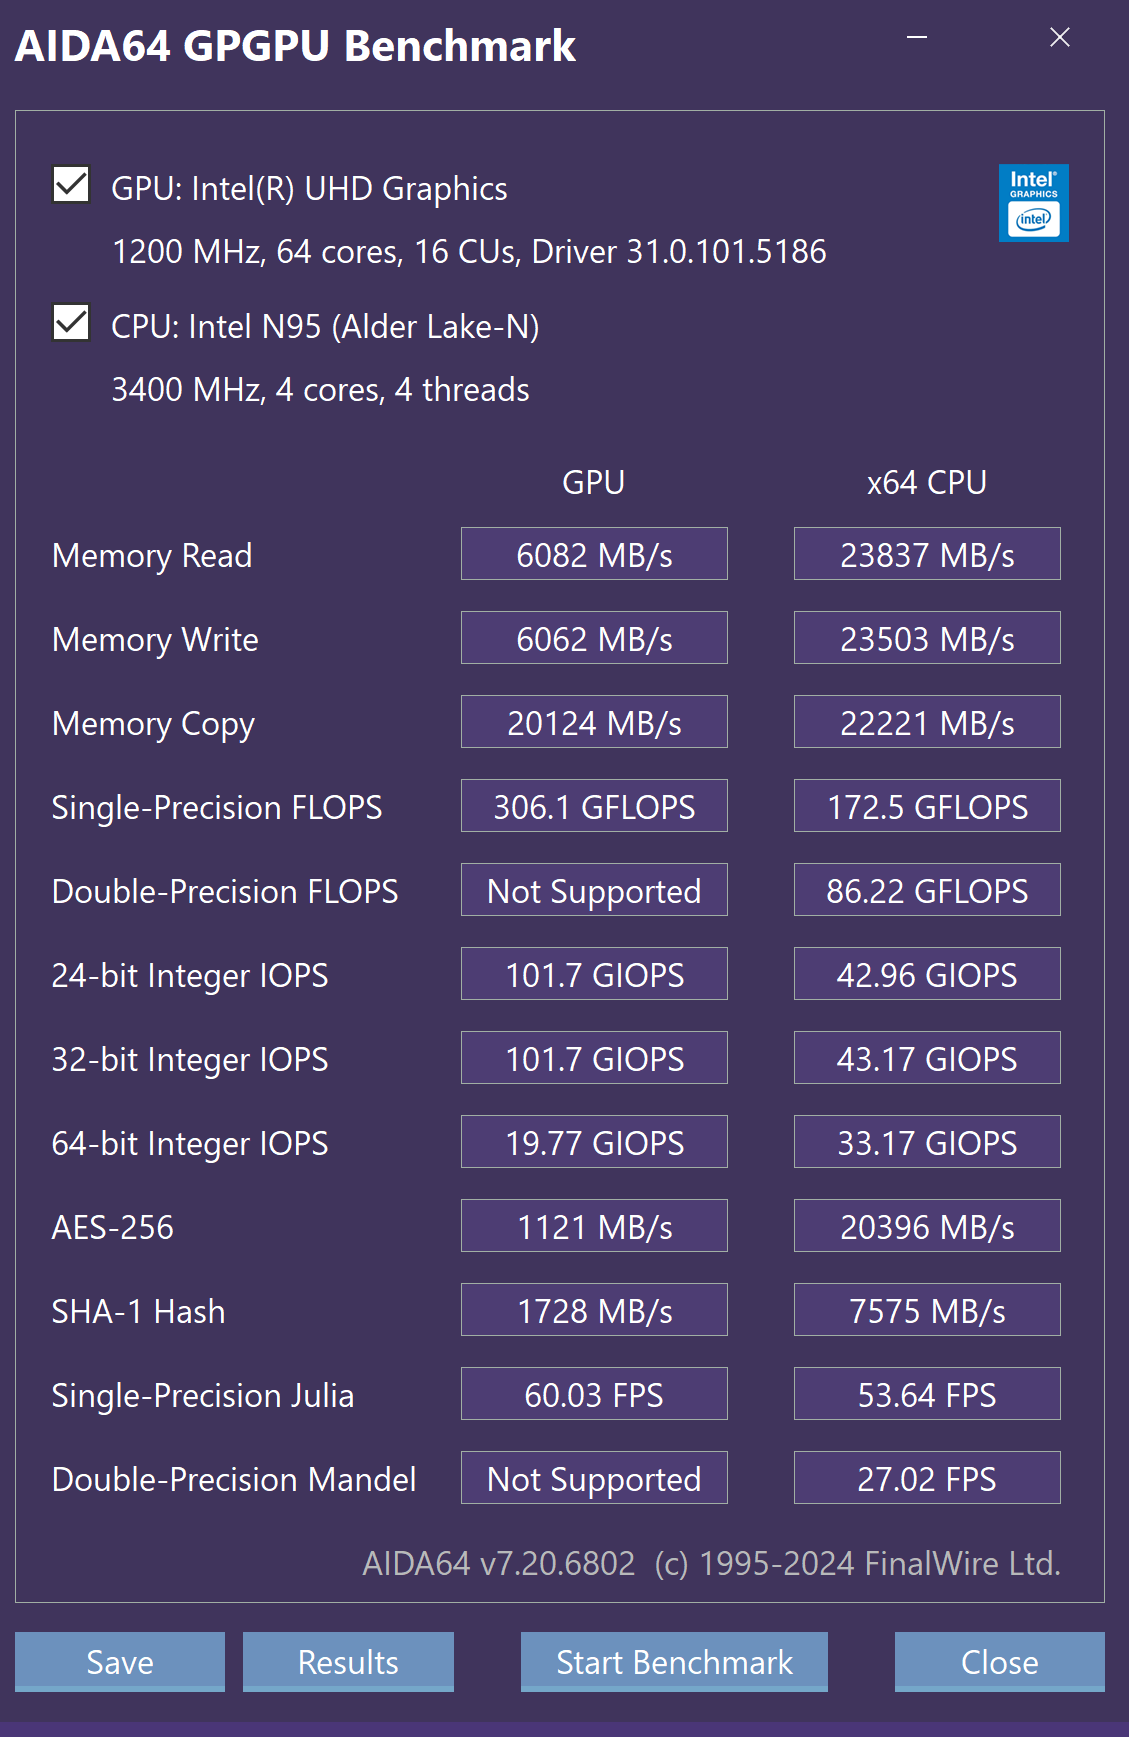Select the CPU 64-bit Integer IOPS result
This screenshot has height=1742, width=1129.
coord(927,1142)
